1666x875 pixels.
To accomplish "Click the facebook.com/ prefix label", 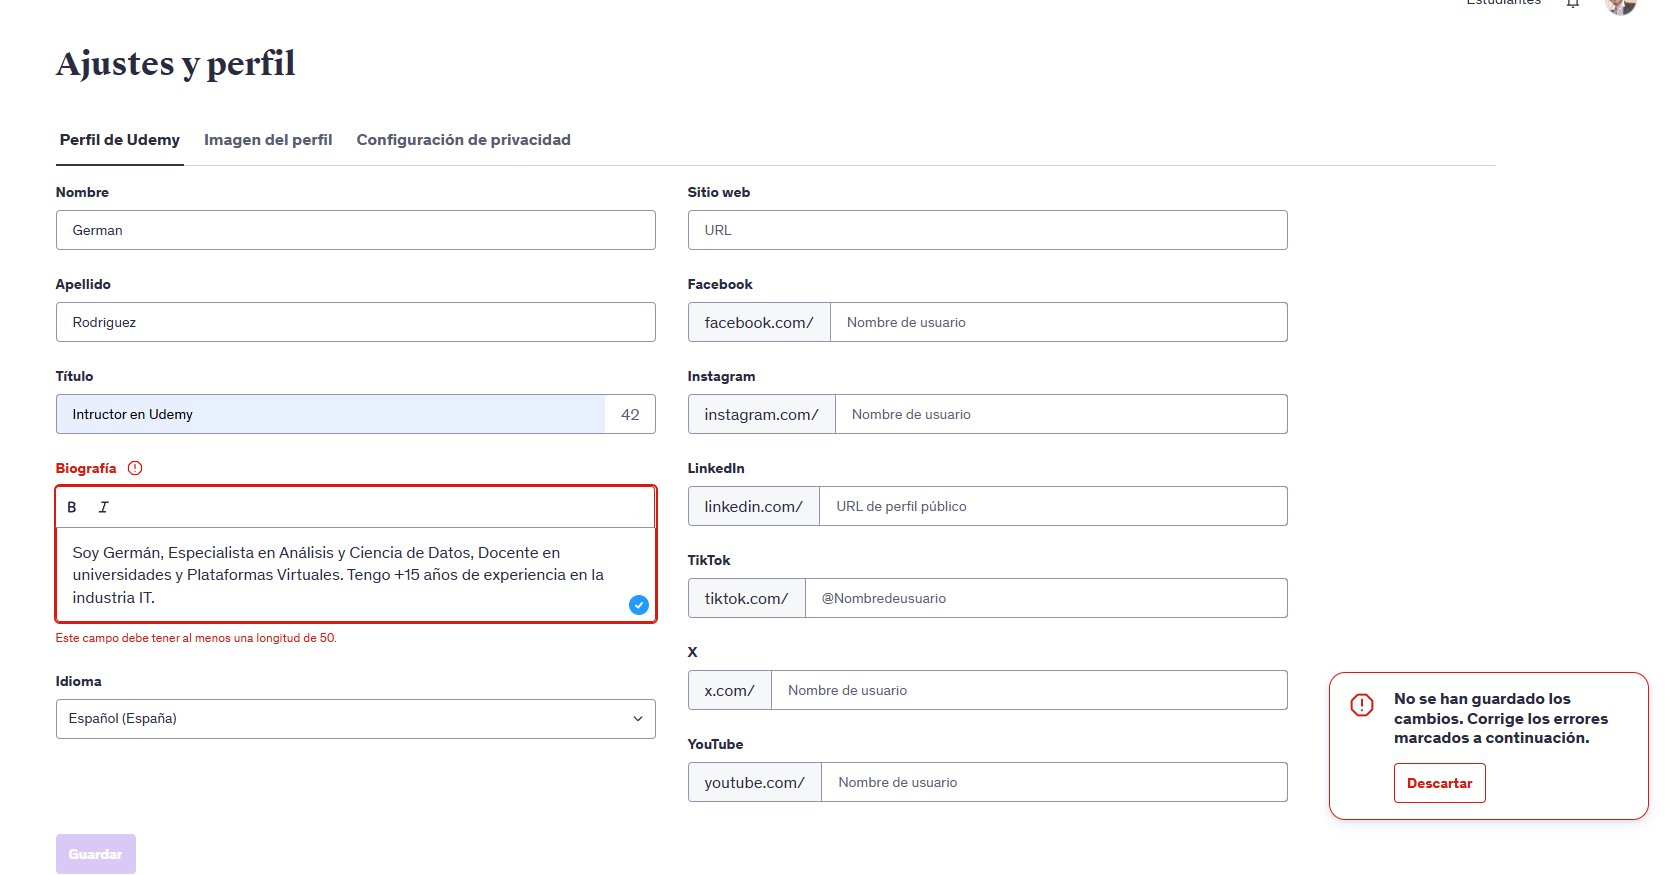I will (x=759, y=322).
